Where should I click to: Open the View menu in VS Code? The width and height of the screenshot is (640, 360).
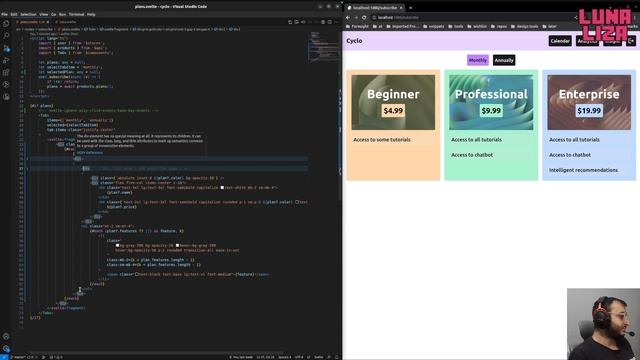pyautogui.click(x=43, y=14)
